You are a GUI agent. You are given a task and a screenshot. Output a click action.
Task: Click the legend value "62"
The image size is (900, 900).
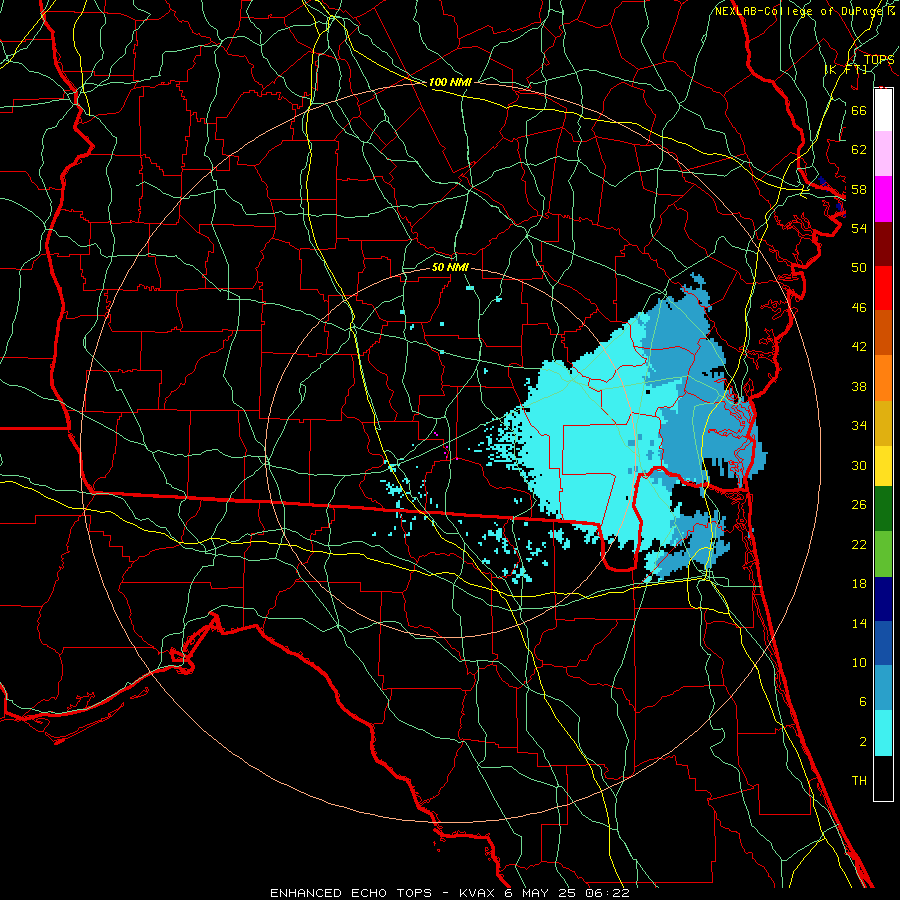(859, 150)
